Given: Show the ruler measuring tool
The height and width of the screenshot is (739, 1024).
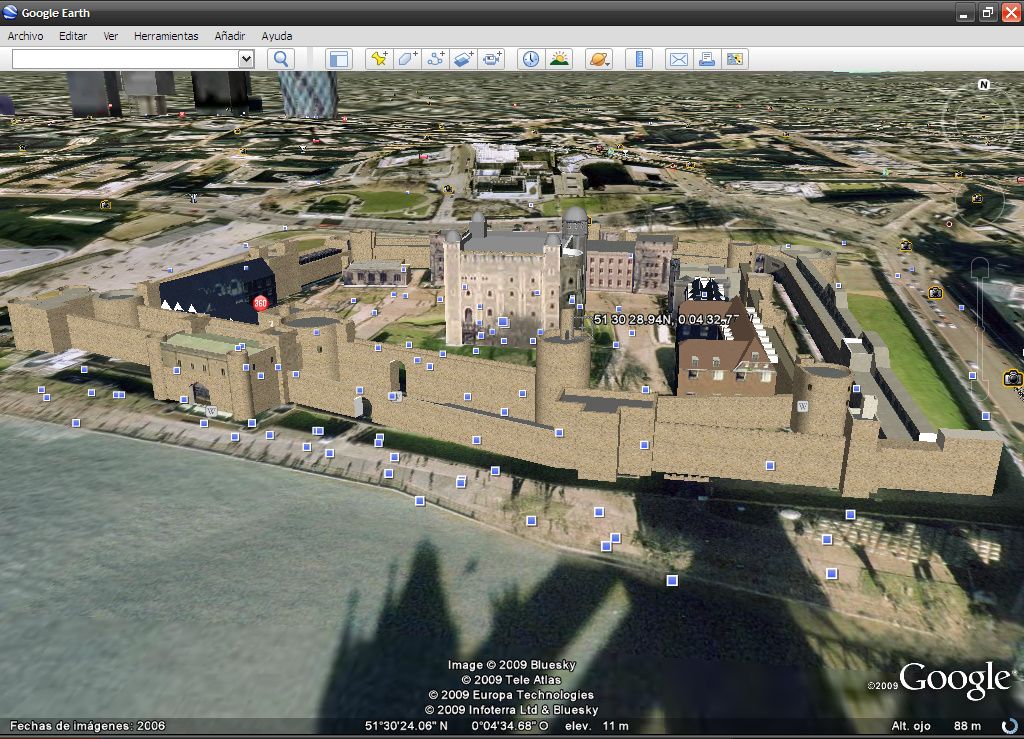Looking at the screenshot, I should point(639,59).
